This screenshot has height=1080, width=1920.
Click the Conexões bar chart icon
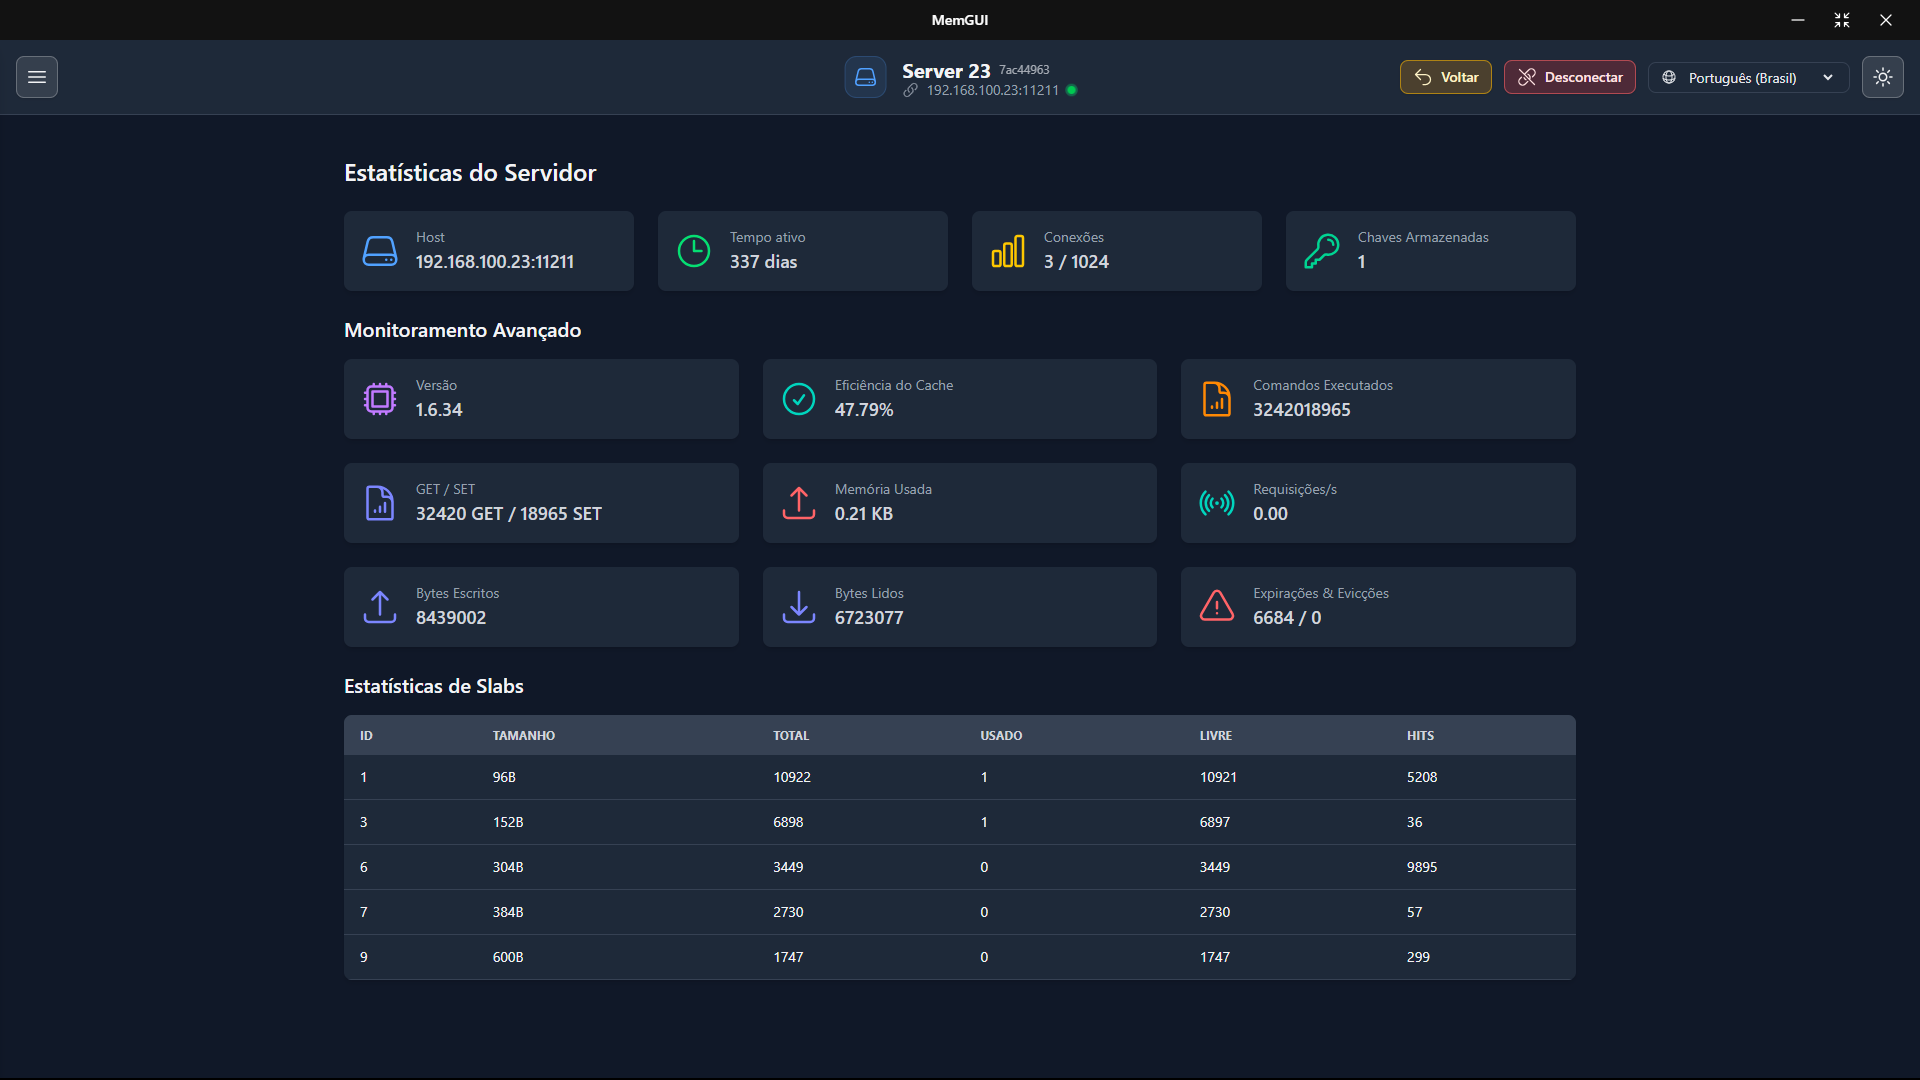point(1008,251)
